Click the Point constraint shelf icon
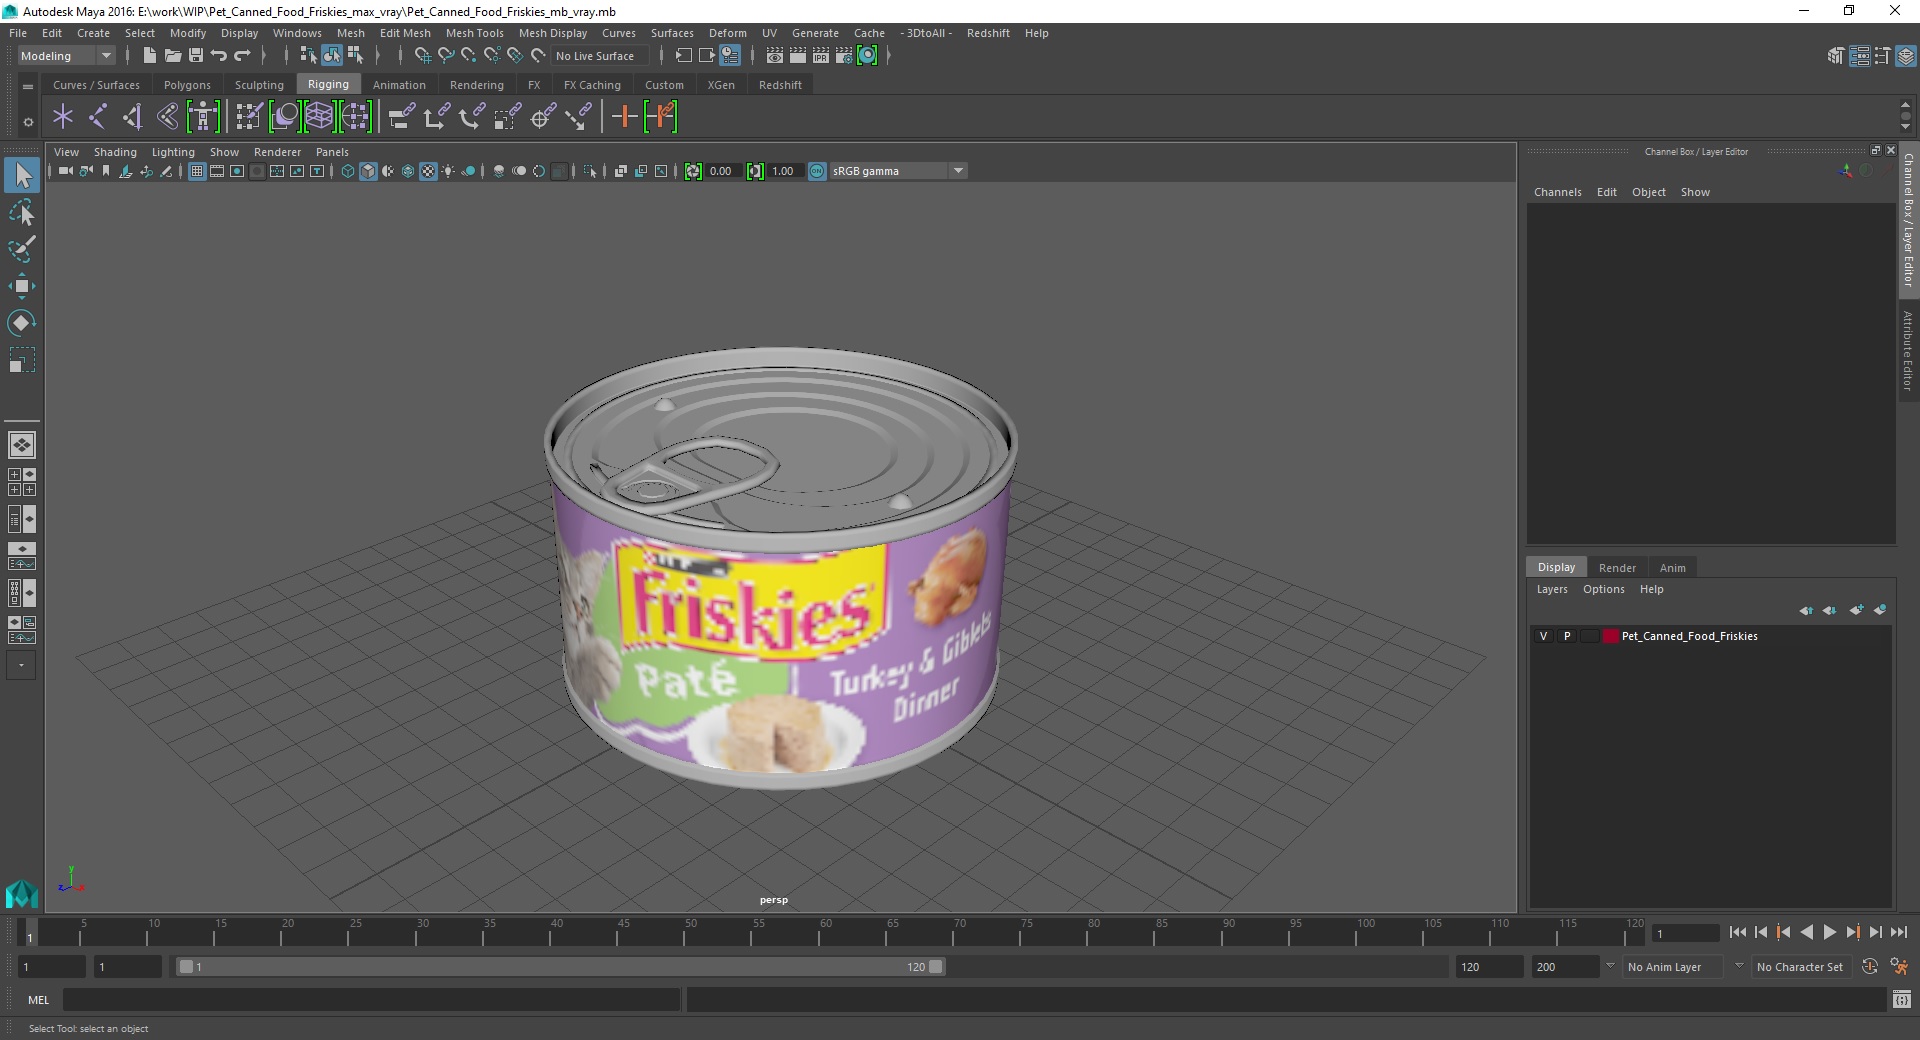This screenshot has width=1920, height=1040. pyautogui.click(x=436, y=117)
